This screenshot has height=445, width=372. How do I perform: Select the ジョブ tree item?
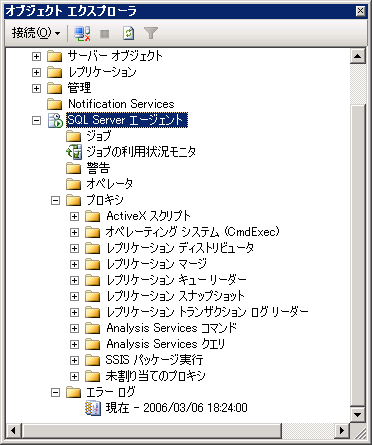98,136
